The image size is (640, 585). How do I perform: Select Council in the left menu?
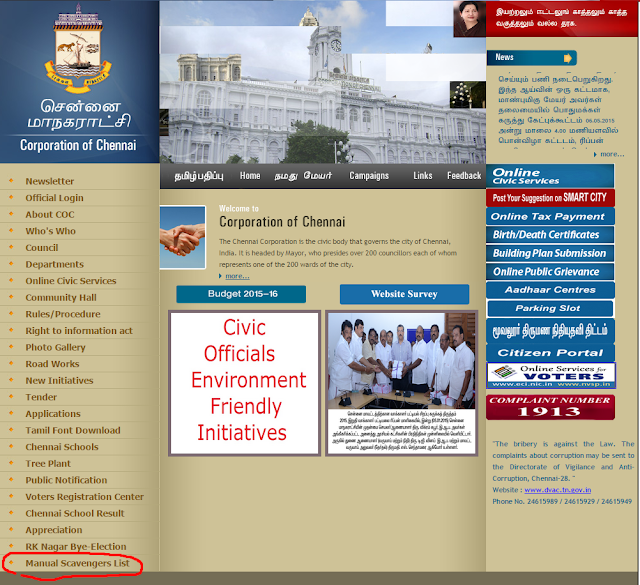coord(42,248)
